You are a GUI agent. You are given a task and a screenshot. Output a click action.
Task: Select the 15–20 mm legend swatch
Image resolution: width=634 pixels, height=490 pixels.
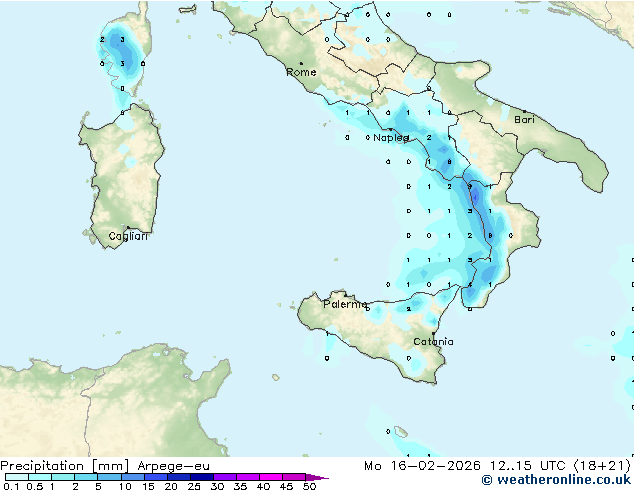[x=156, y=477]
